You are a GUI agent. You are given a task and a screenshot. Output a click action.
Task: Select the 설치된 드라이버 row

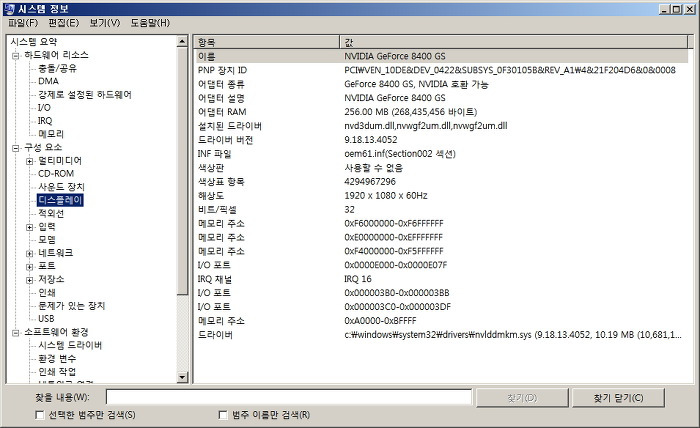(442, 126)
